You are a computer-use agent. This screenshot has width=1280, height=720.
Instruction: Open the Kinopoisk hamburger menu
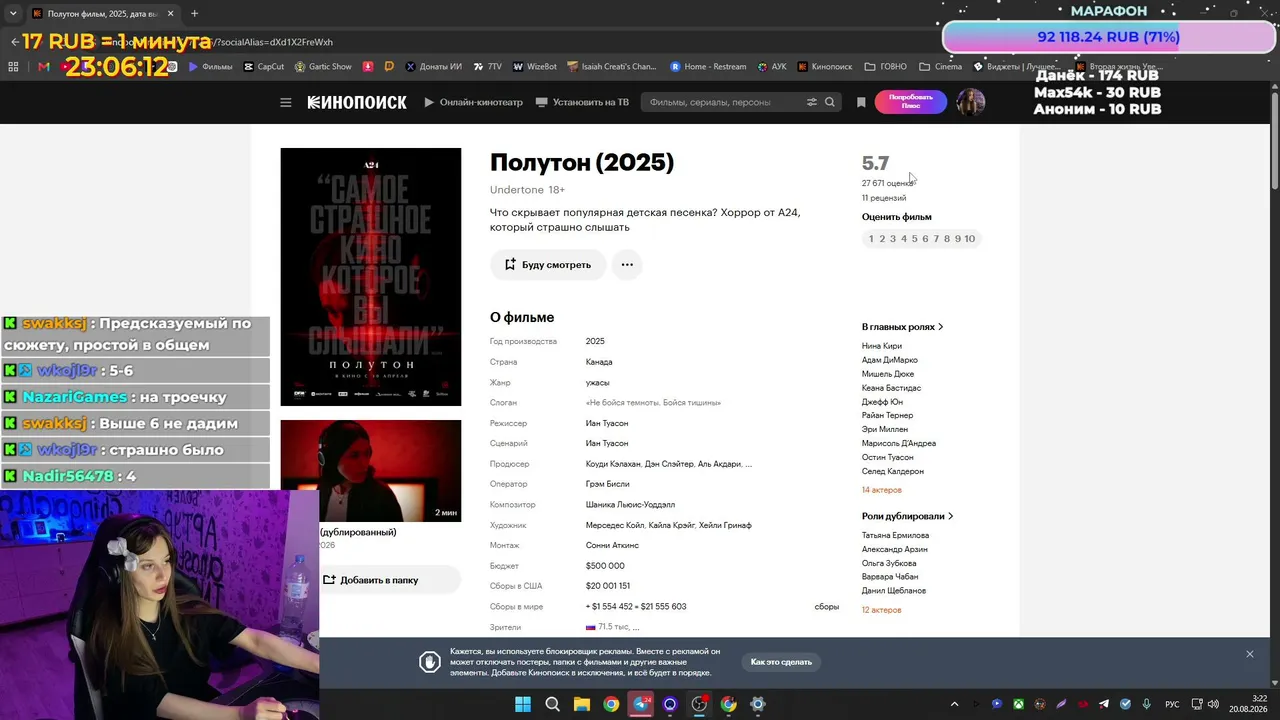(x=286, y=102)
